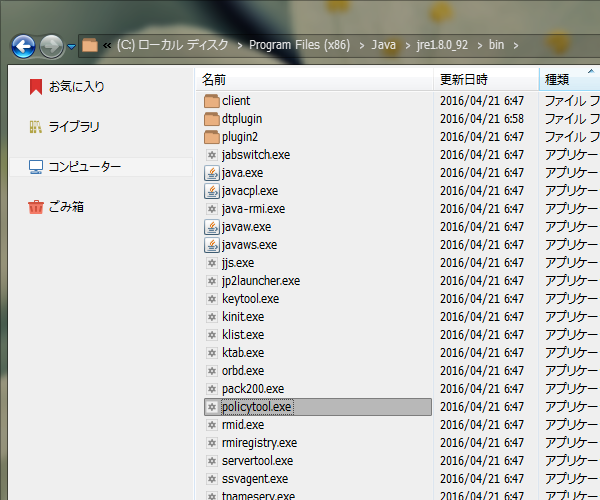Navigate to Program Files (x86) breadcrumb
This screenshot has width=600, height=500.
tap(300, 45)
